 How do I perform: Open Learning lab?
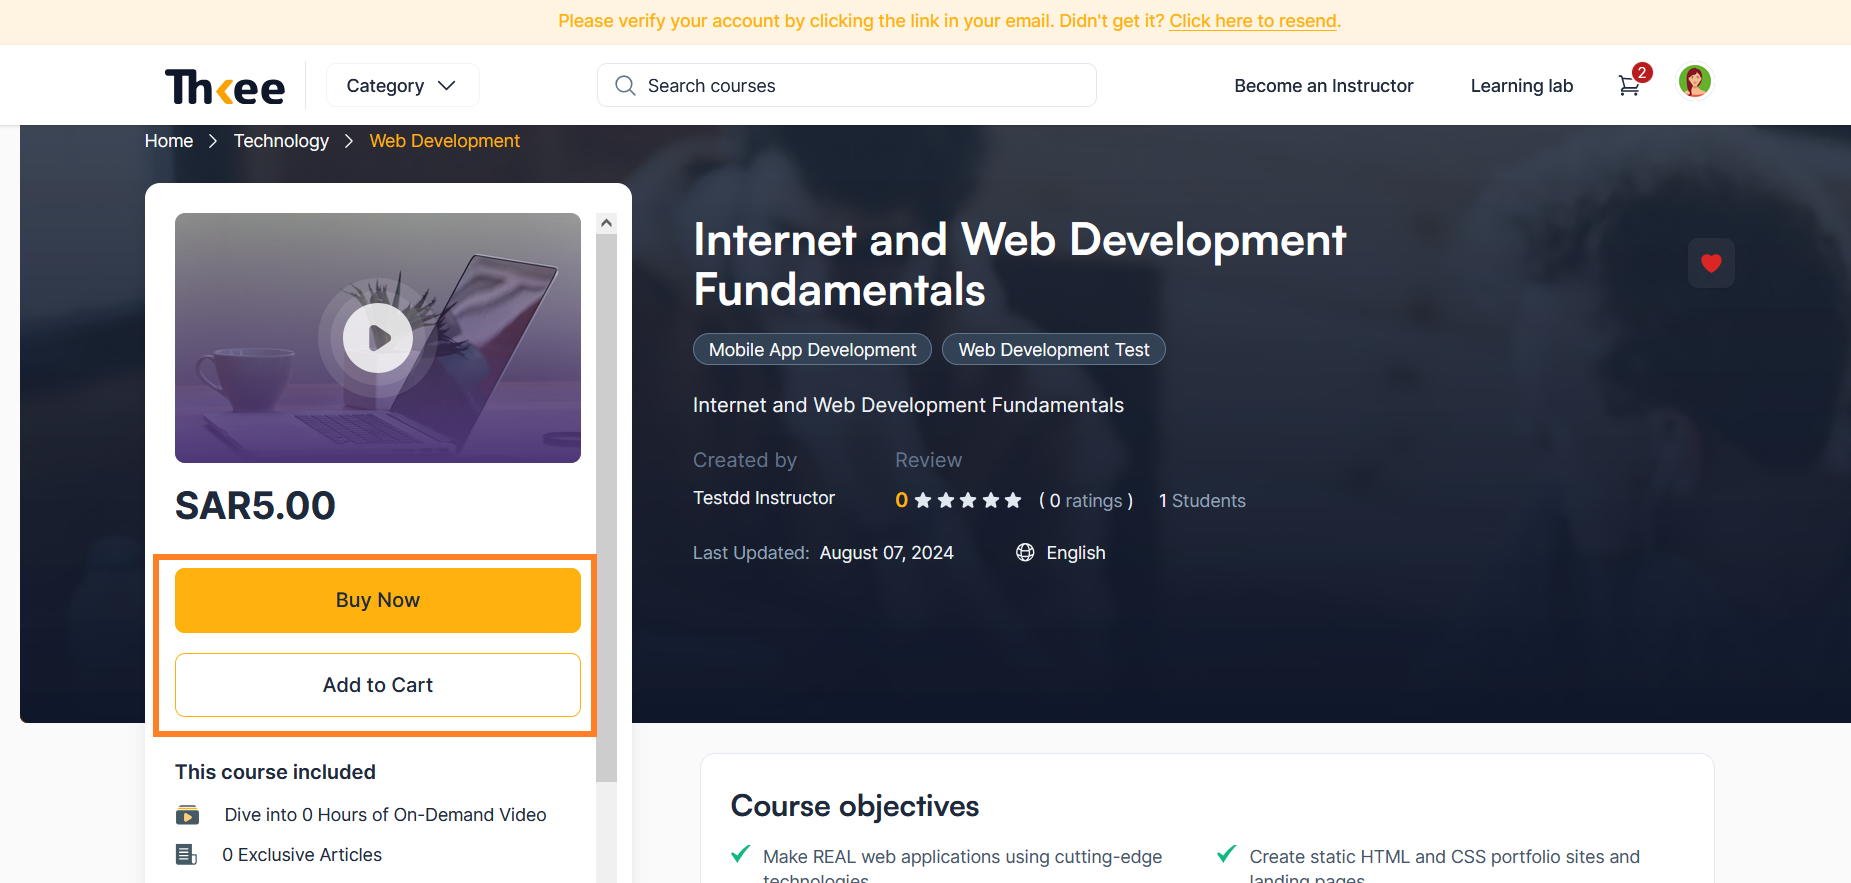click(x=1521, y=86)
